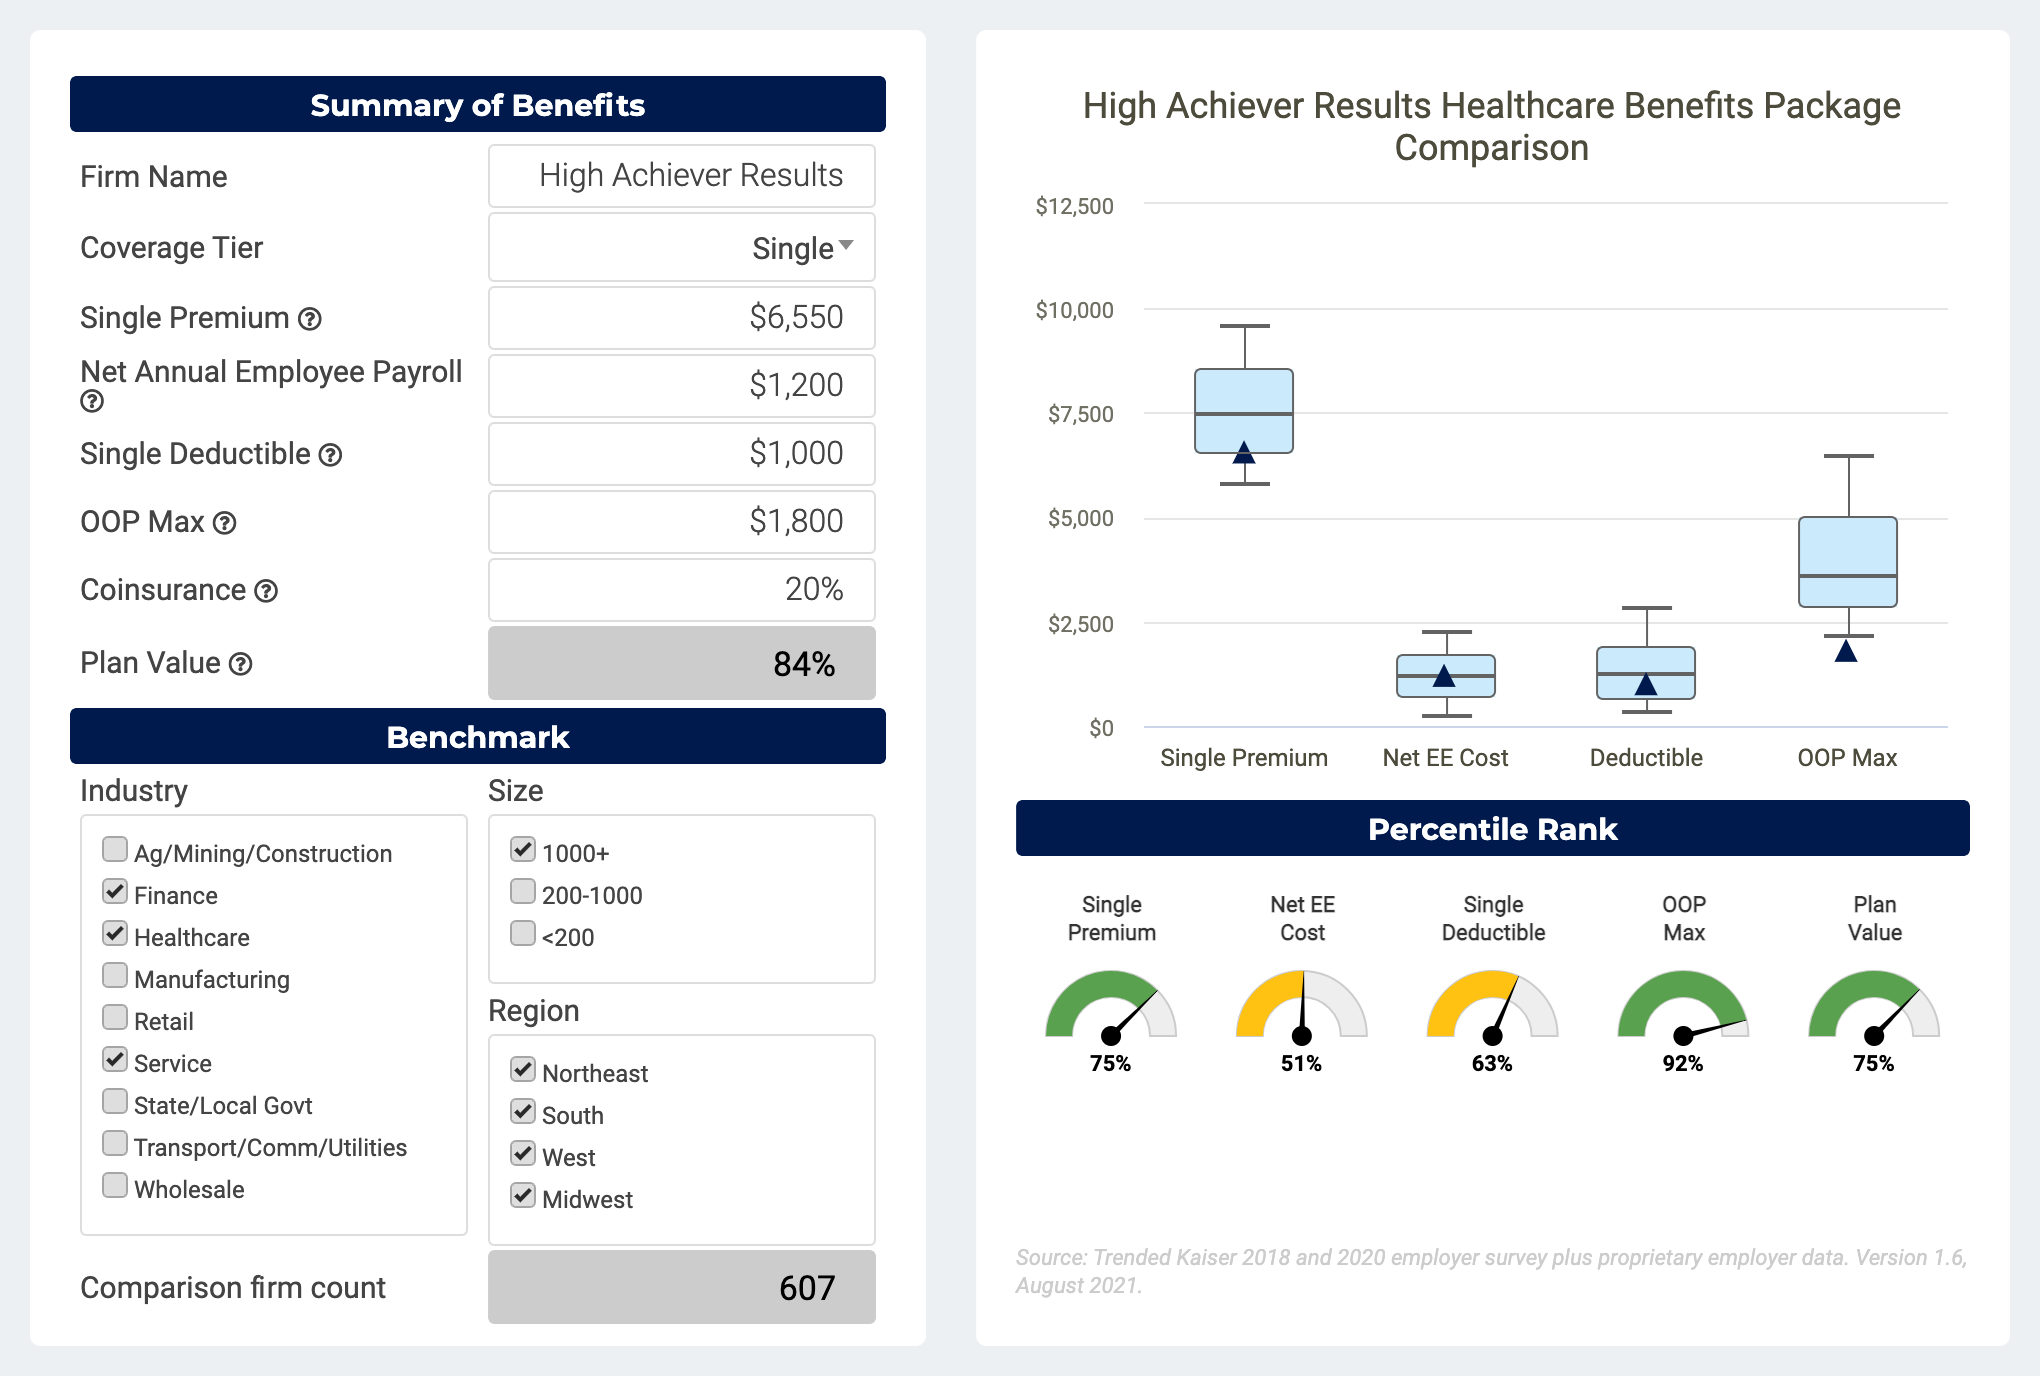2040x1376 pixels.
Task: Click the Net EE Cost percentile gauge
Action: tap(1302, 1006)
